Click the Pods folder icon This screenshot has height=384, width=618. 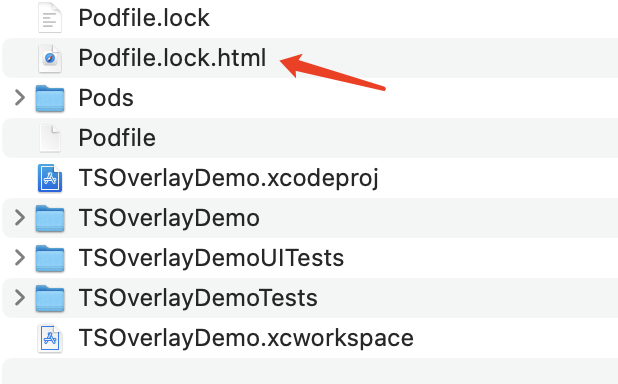(x=50, y=98)
